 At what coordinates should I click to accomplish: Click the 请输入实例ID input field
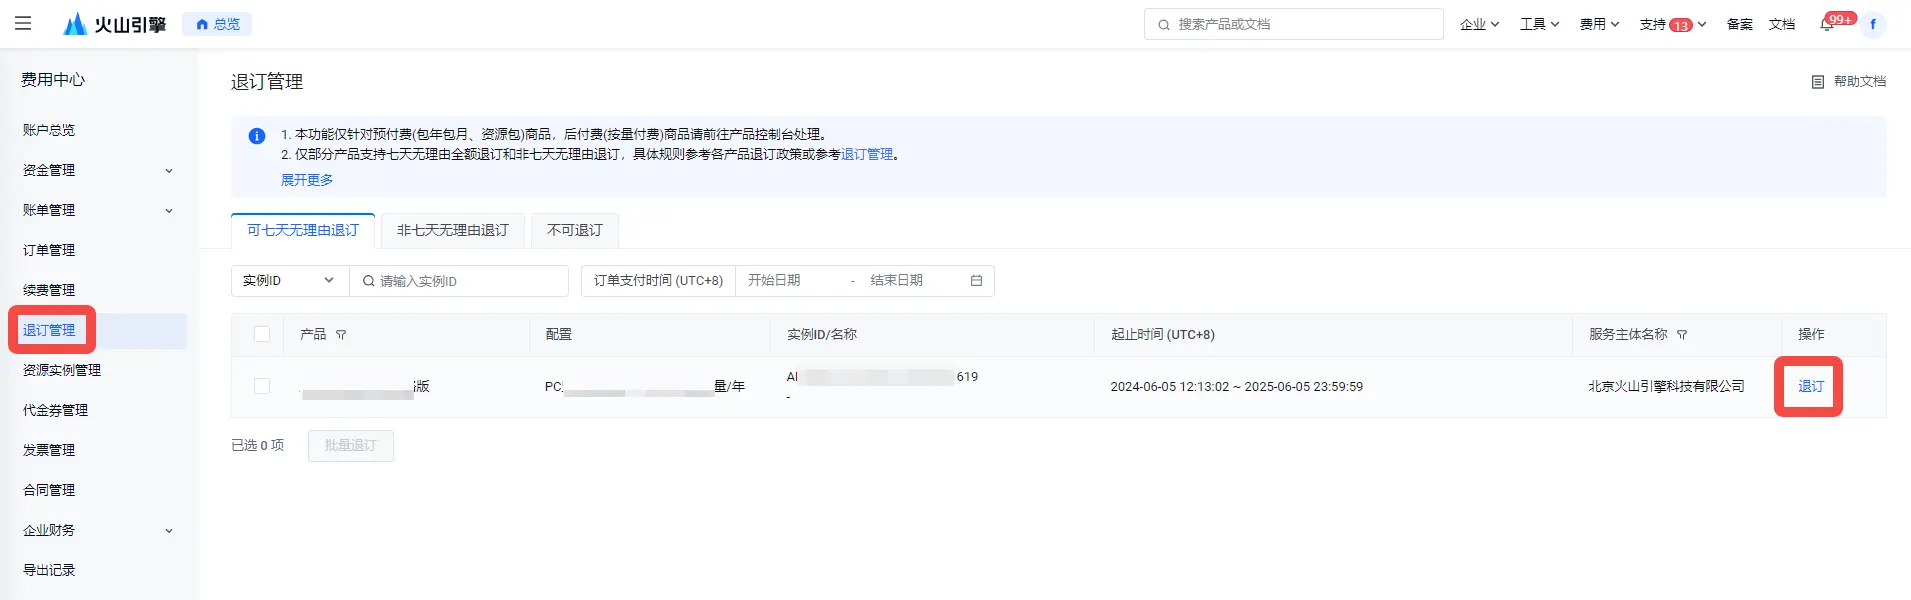click(460, 281)
